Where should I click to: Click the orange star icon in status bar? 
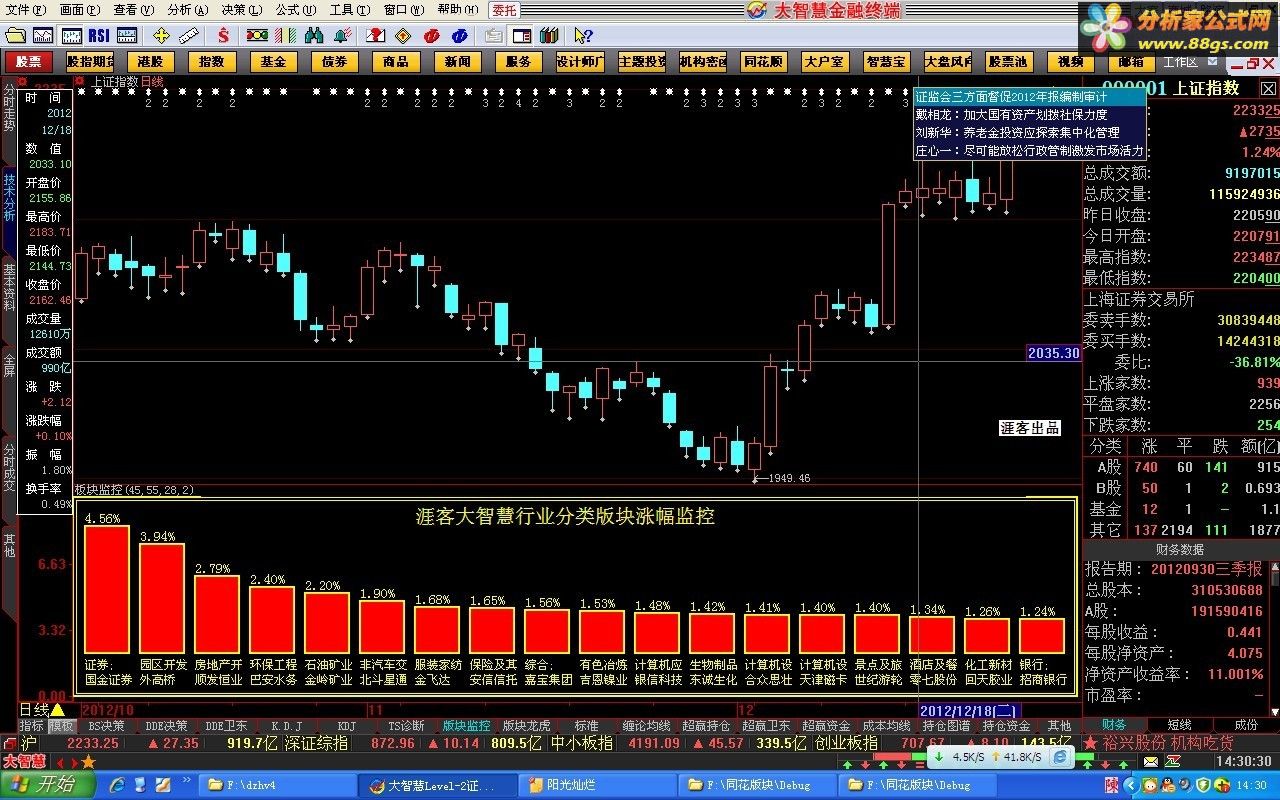pos(88,763)
